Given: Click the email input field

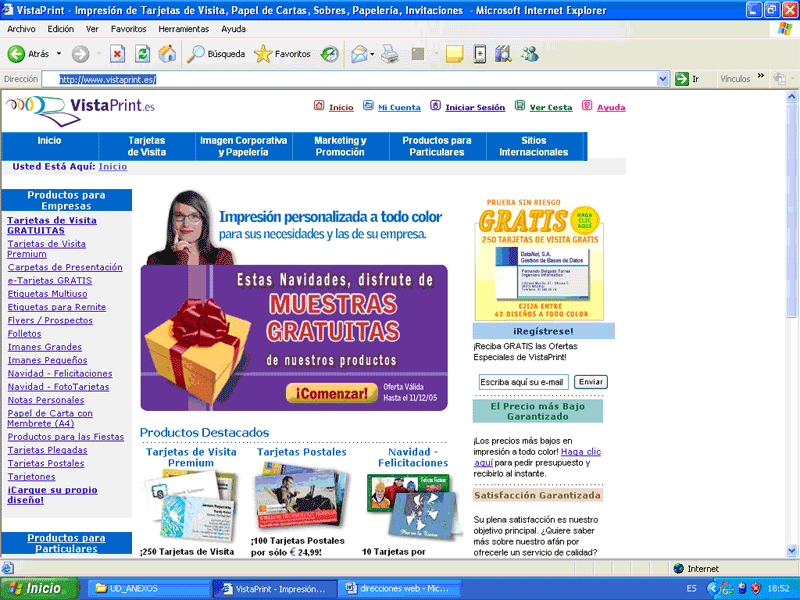Looking at the screenshot, I should (x=523, y=382).
